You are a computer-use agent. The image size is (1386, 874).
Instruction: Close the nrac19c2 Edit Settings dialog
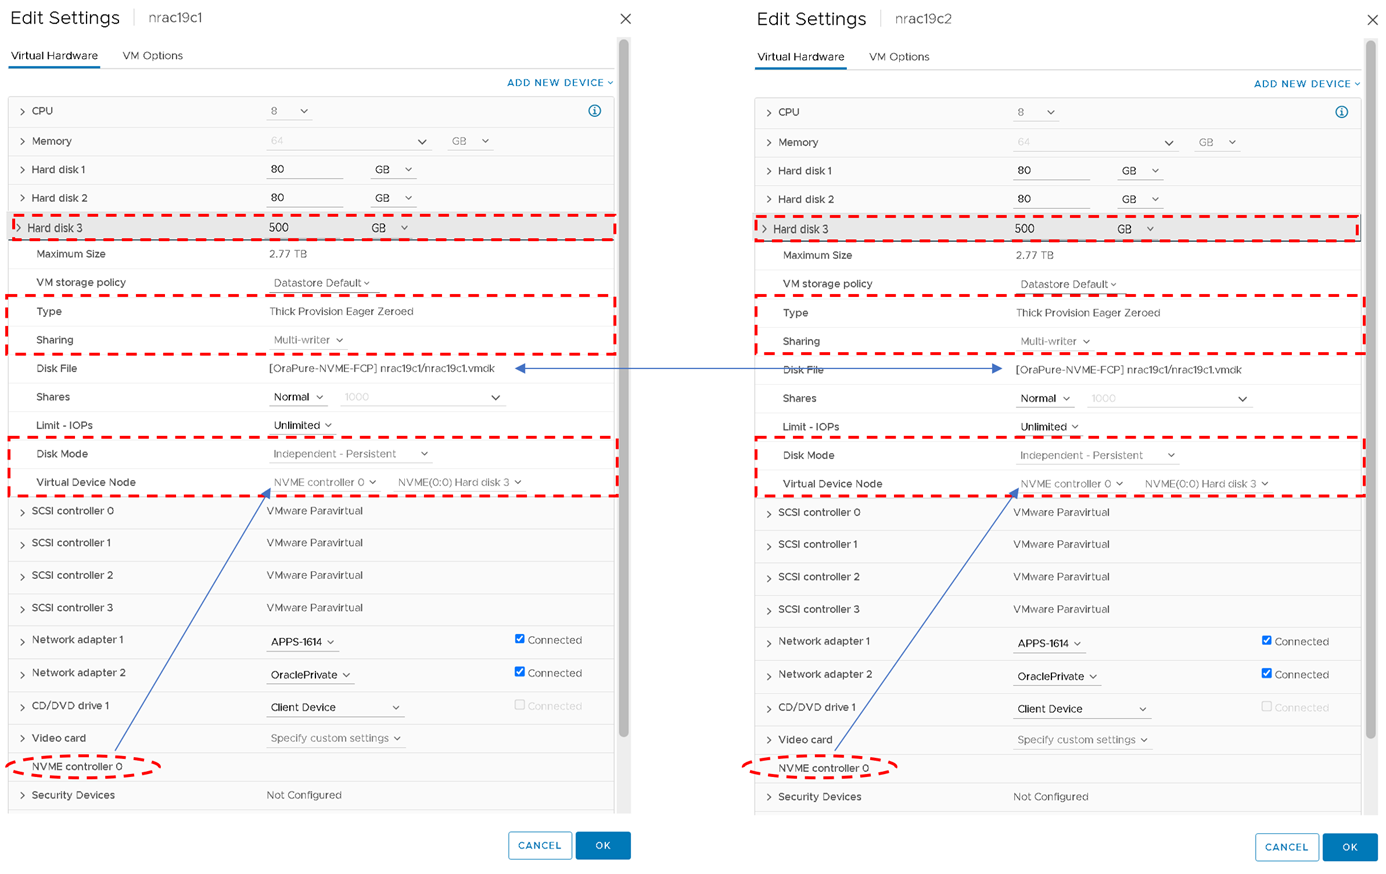coord(1372,20)
